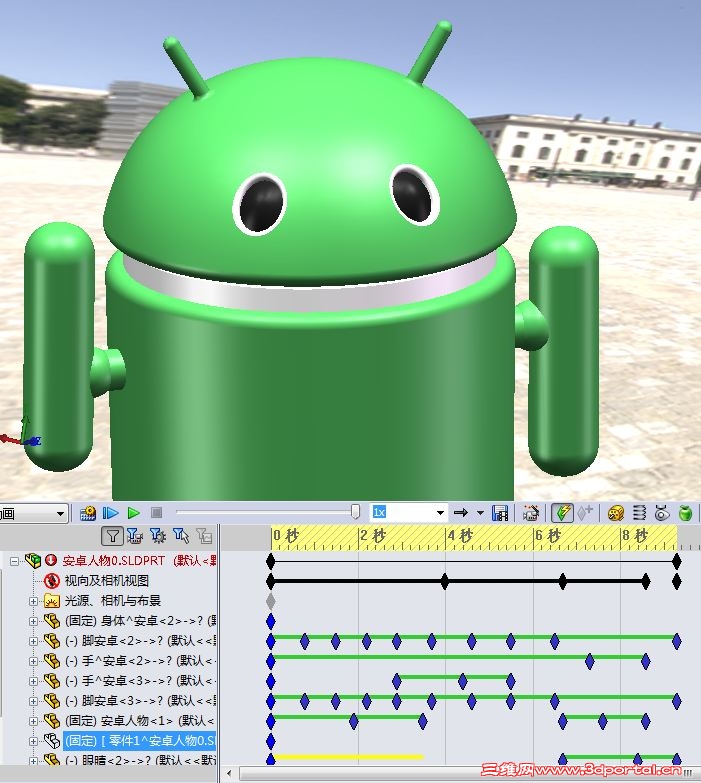Collapse the 安卓人物0.SLDPRT root node
Screen dimensions: 701x783
point(14,561)
